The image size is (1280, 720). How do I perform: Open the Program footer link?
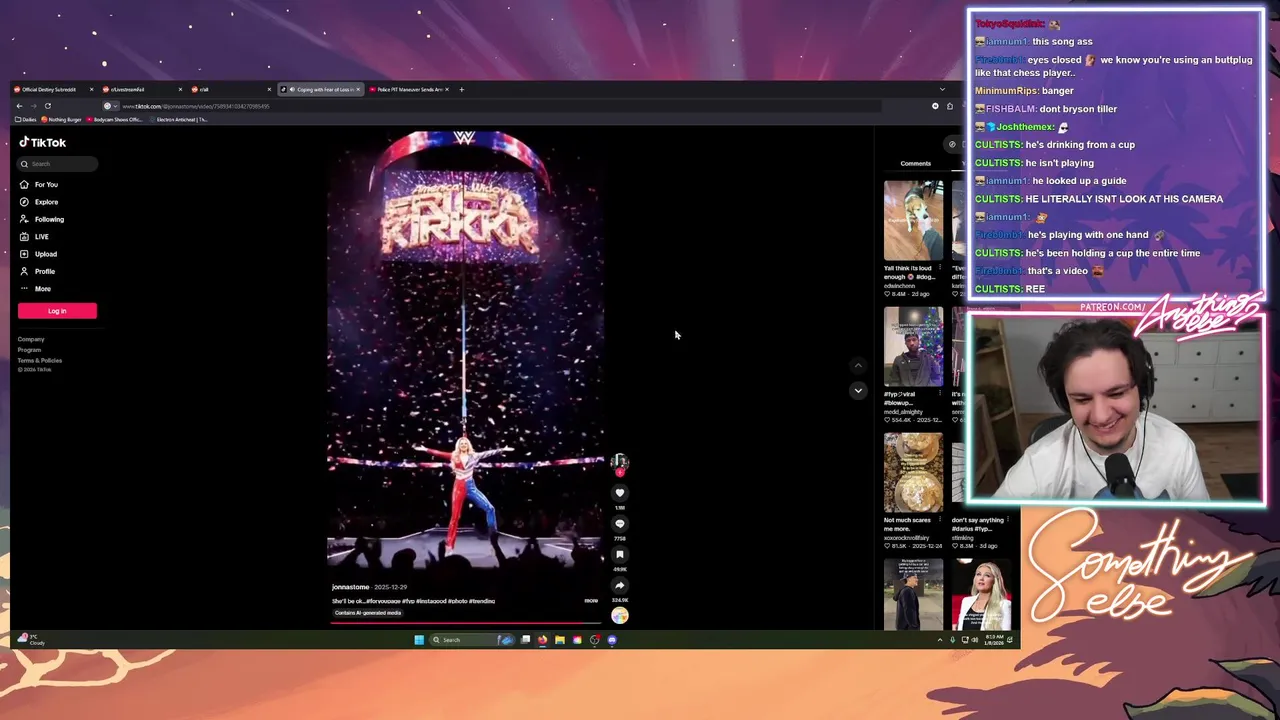29,350
